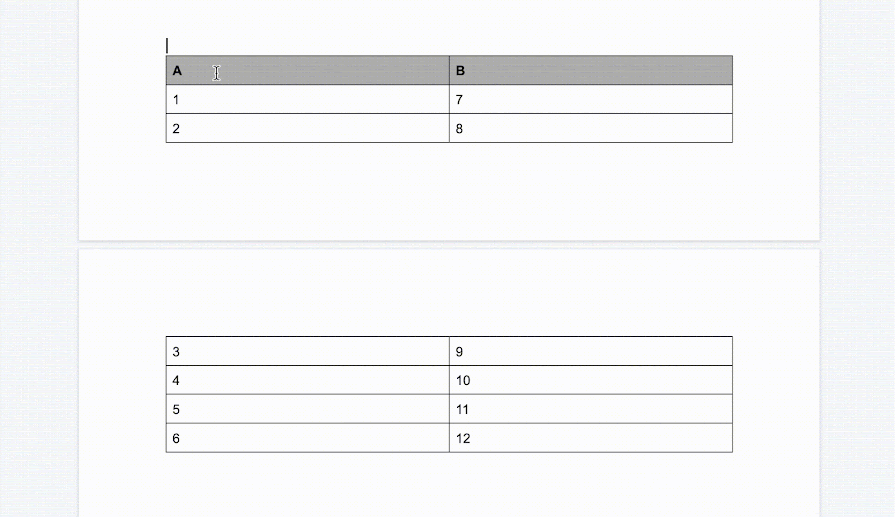Click the column divider between headers A and B
The width and height of the screenshot is (895, 517).
coord(449,70)
